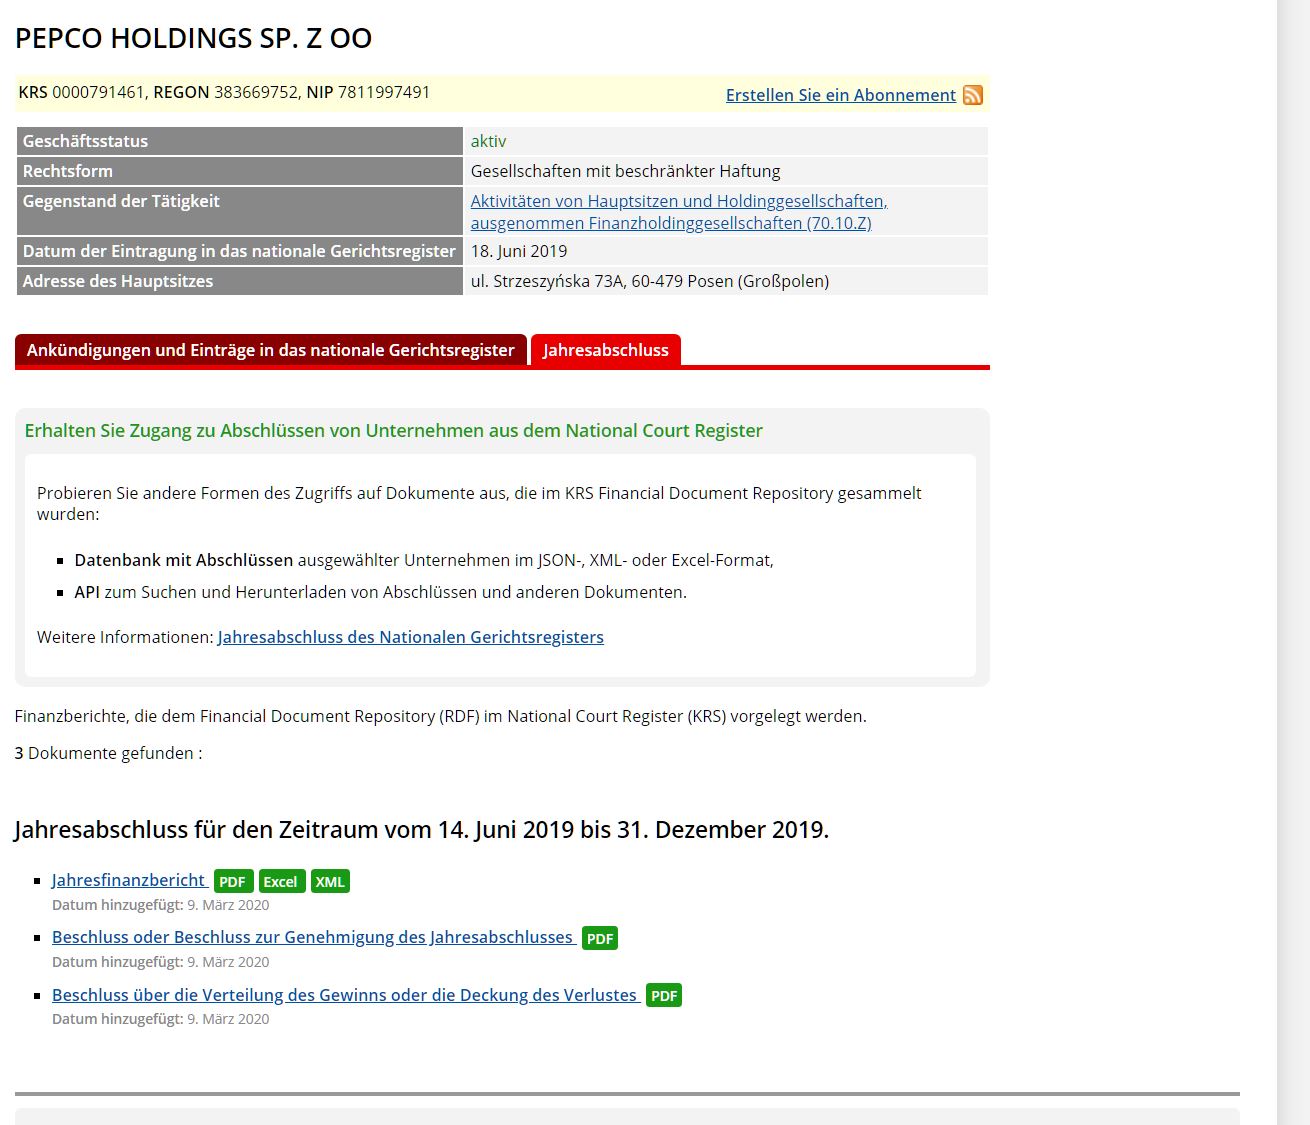
Task: Open Beschluss über die Verteilung des Gewinns link
Action: 345,995
